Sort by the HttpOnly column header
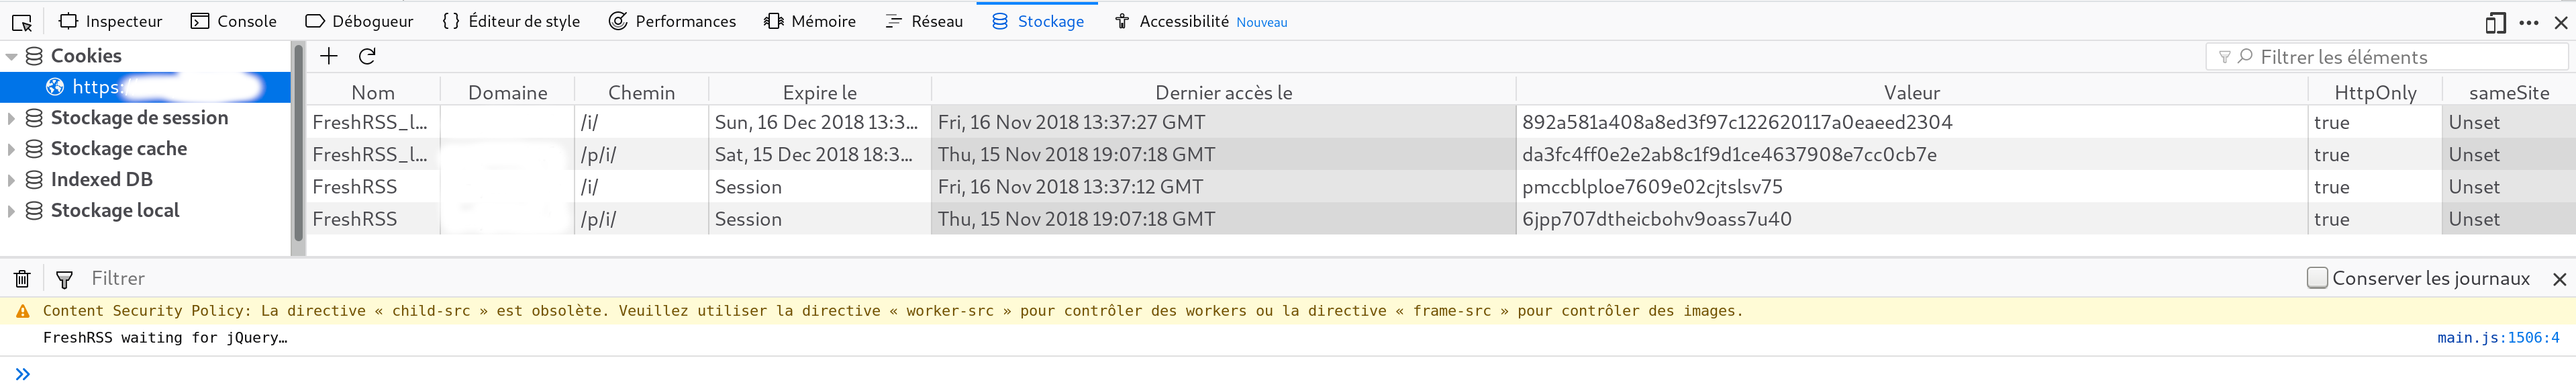The image size is (2576, 391). [x=2374, y=92]
